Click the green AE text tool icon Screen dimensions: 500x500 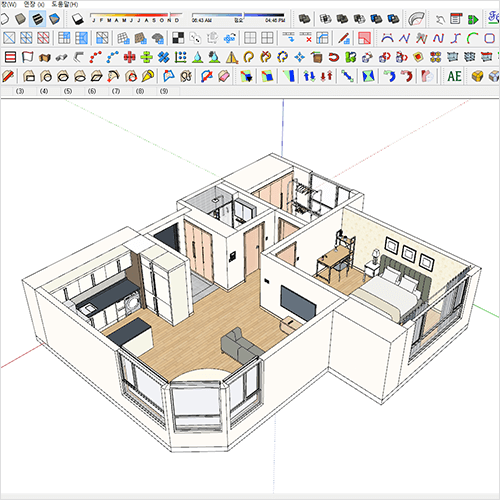tap(454, 76)
